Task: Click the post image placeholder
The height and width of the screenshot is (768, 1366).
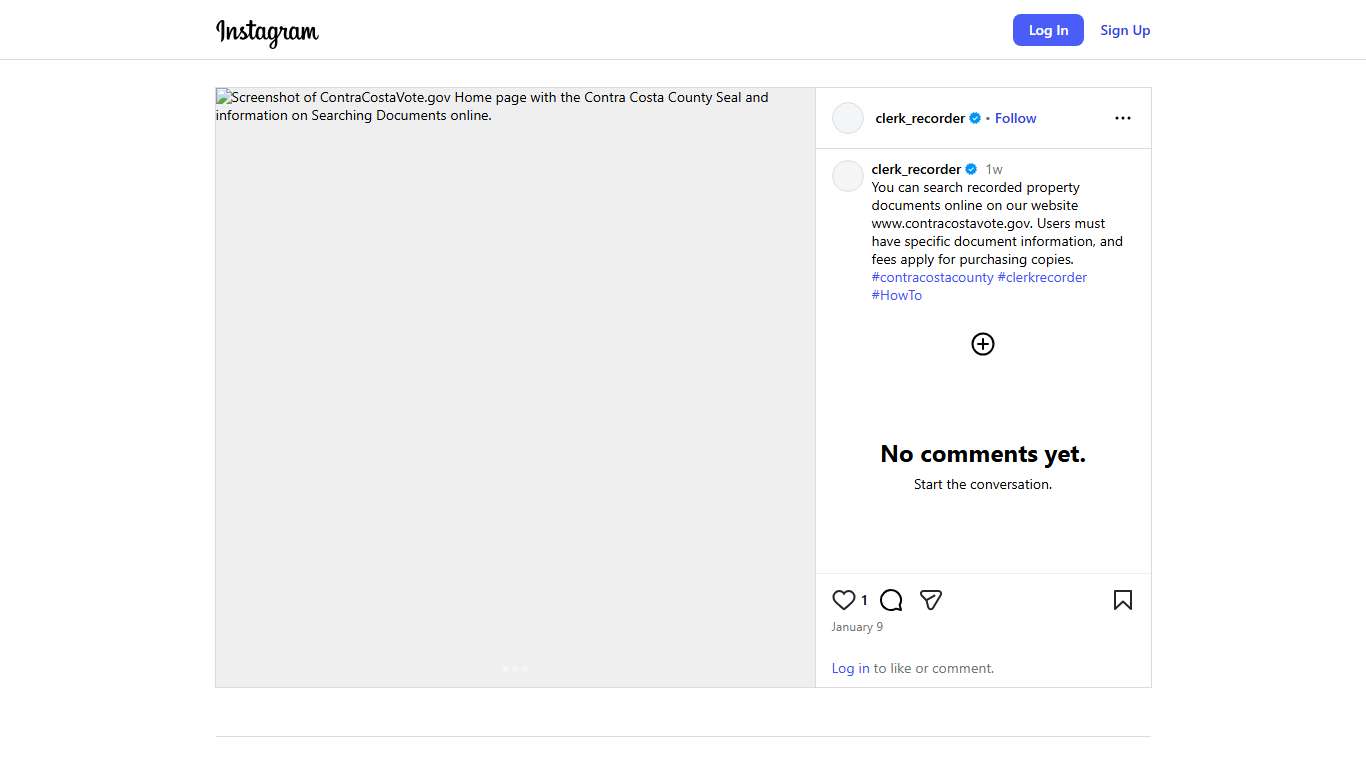Action: coord(515,400)
